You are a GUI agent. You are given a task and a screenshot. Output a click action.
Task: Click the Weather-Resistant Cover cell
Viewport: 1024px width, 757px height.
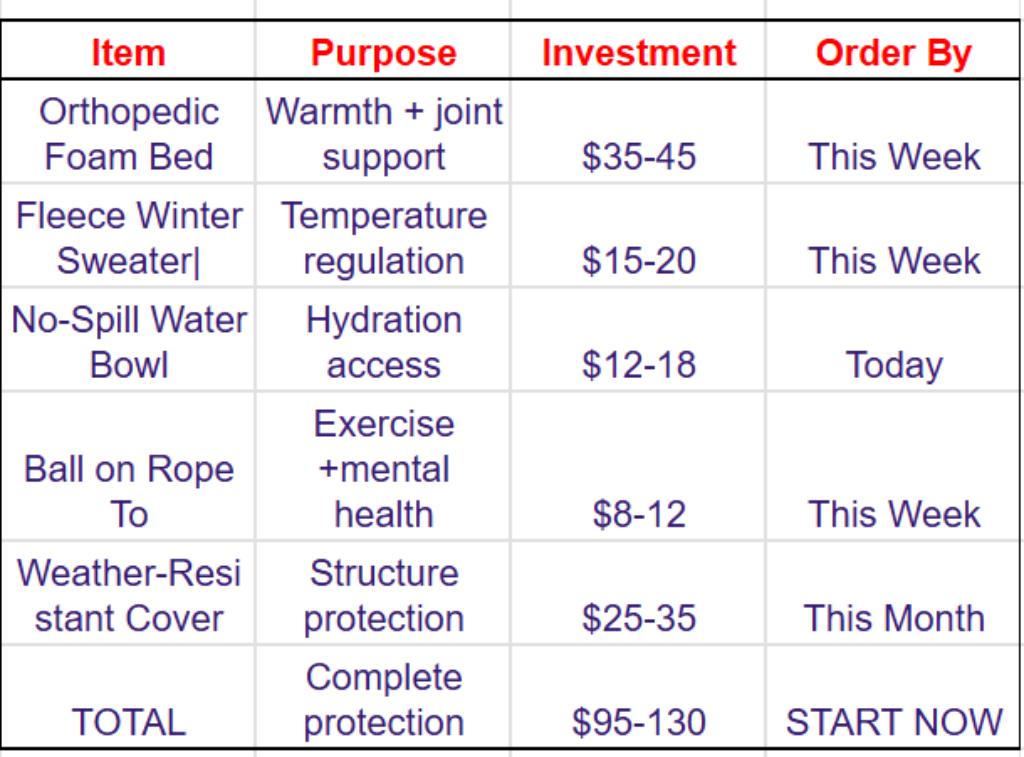tap(128, 593)
